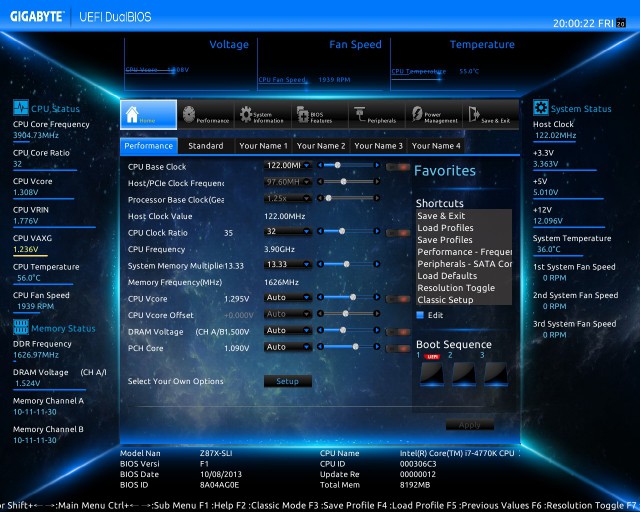This screenshot has width=640, height=512.
Task: Open the PCH Core Auto dropdown
Action: tap(288, 347)
